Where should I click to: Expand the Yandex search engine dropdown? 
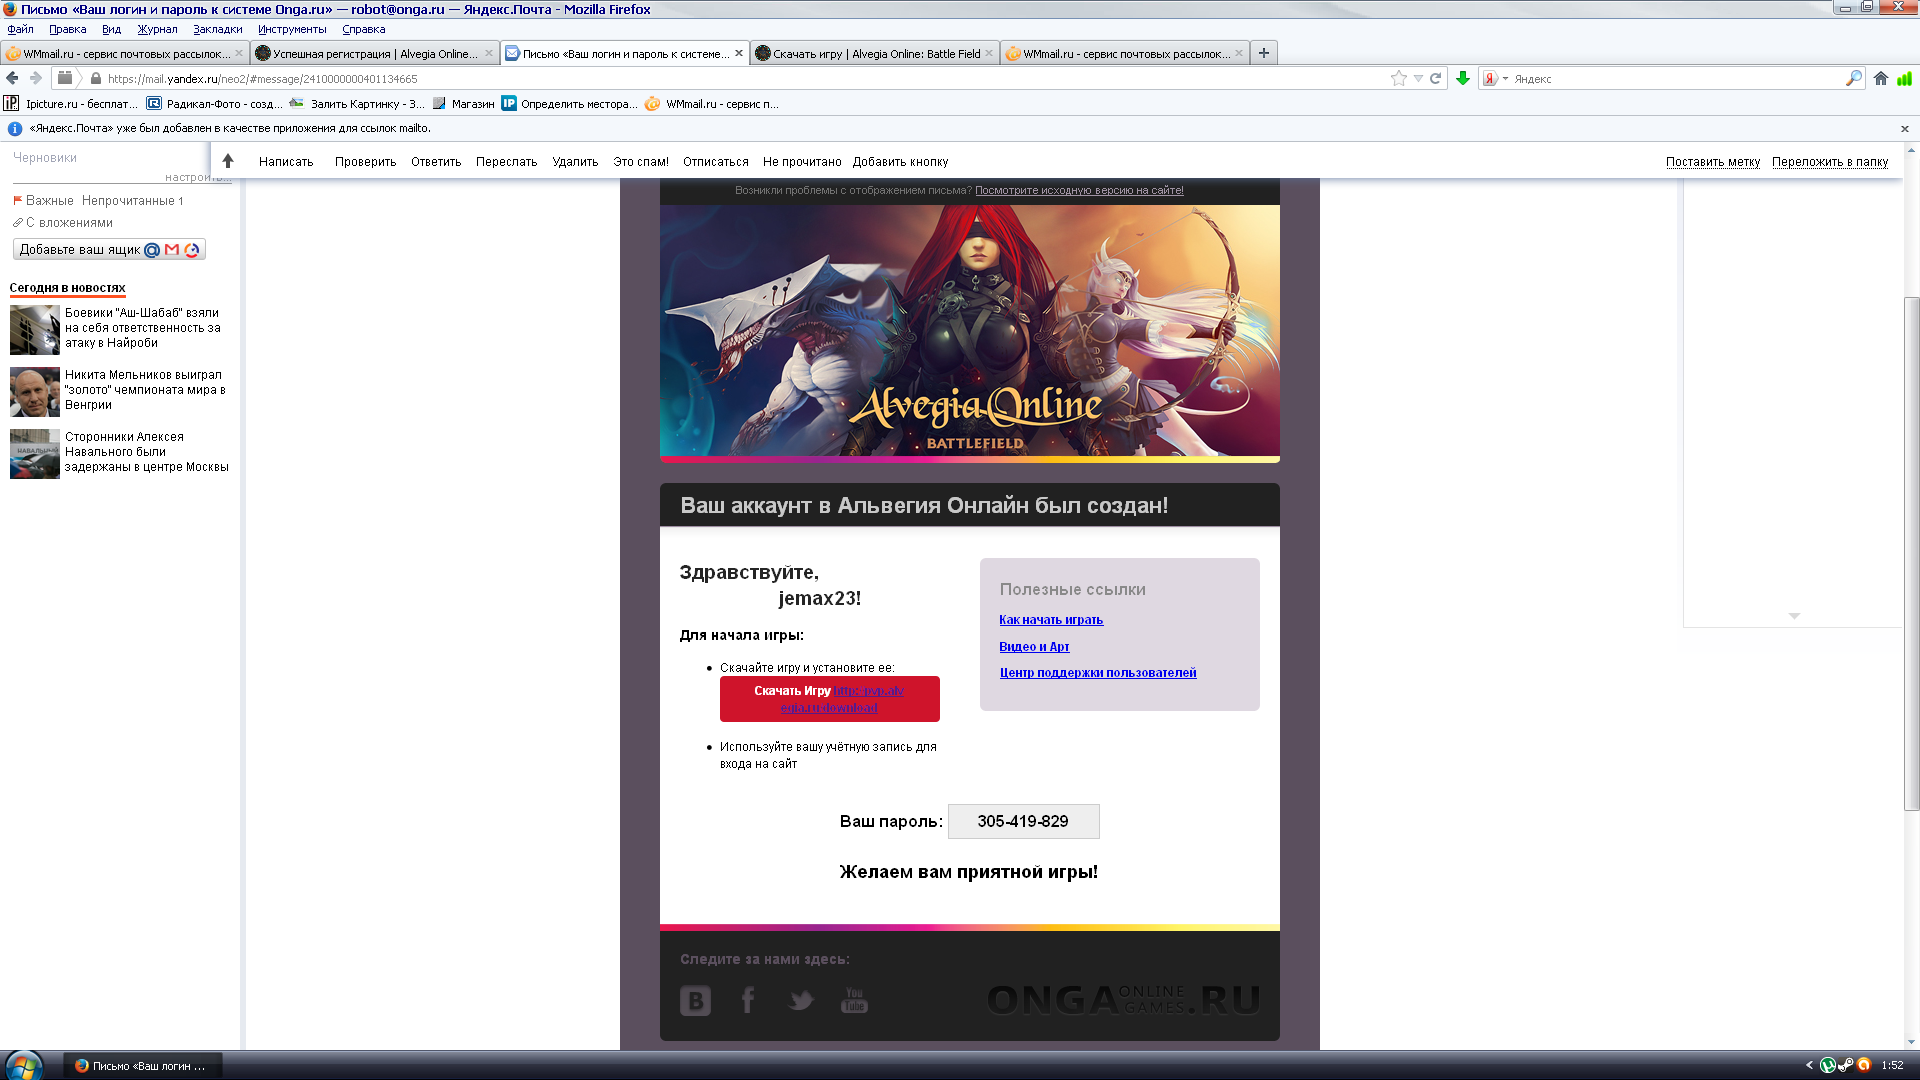click(1505, 78)
